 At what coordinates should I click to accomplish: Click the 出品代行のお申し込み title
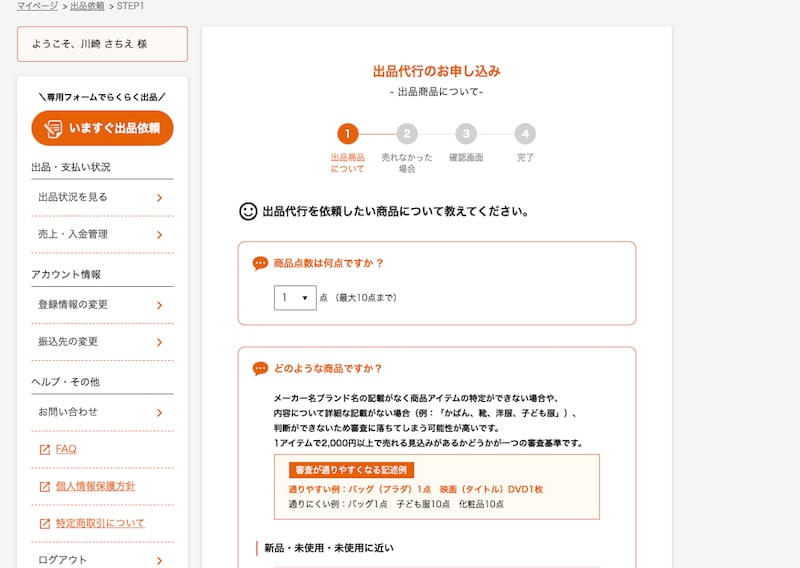click(x=437, y=71)
